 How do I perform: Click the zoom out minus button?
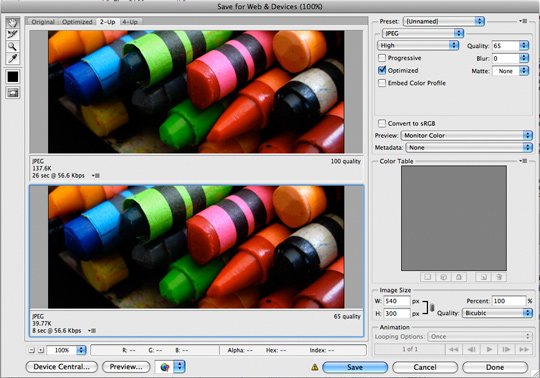tap(31, 350)
